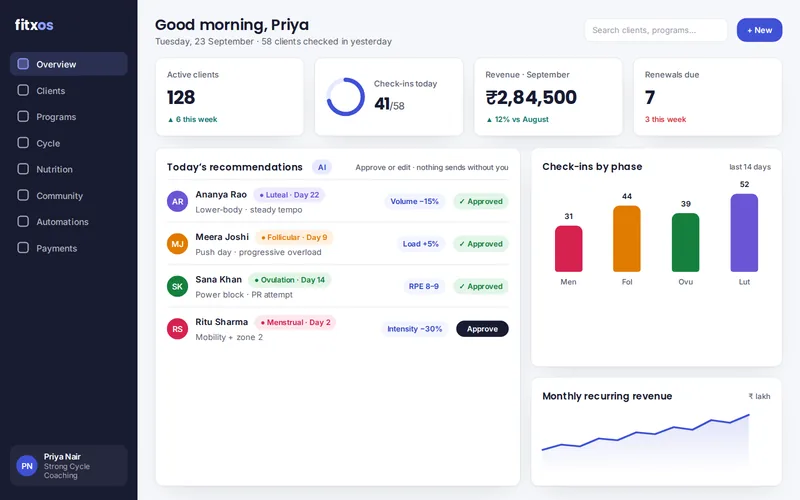Viewport: 800px width, 500px height.
Task: Click the '6 this week' text
Action: (x=192, y=119)
